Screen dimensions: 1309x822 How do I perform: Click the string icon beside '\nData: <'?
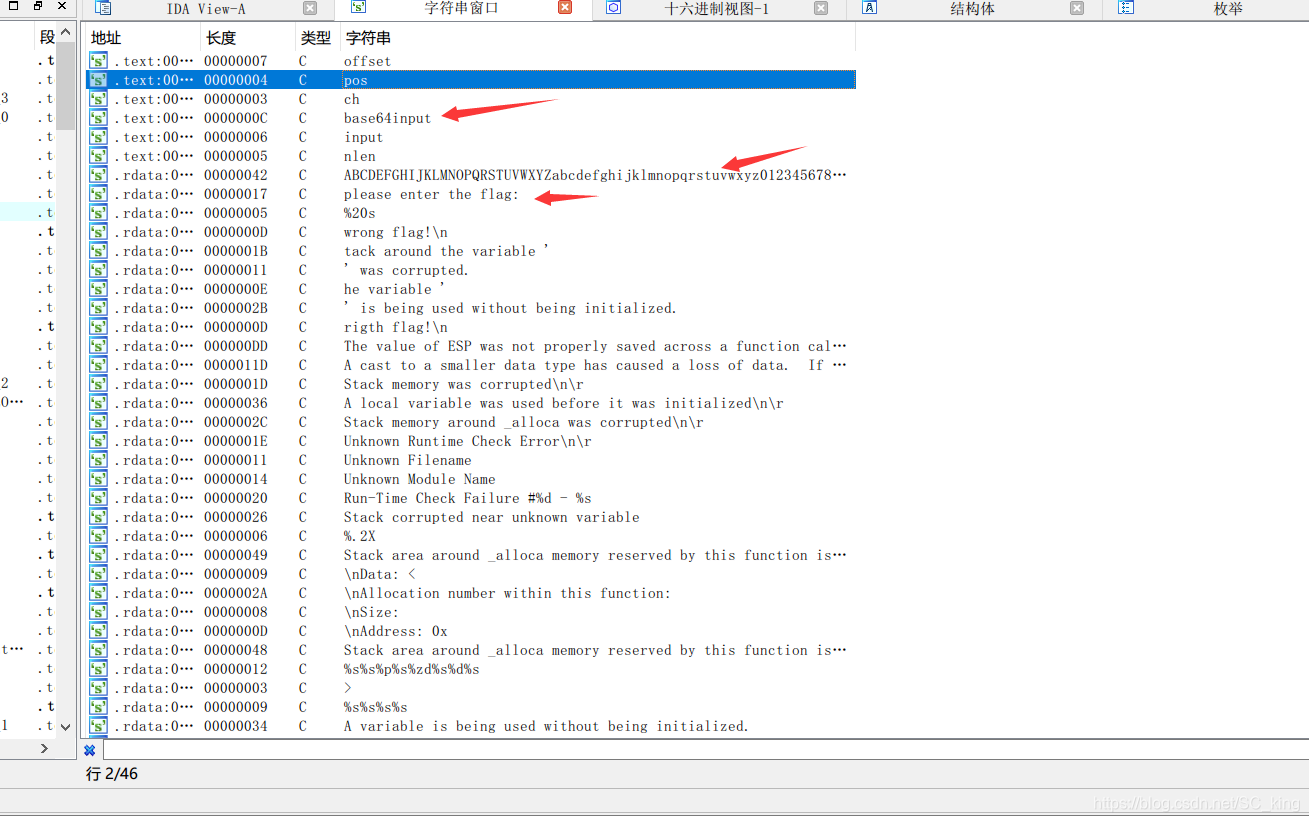[x=98, y=574]
